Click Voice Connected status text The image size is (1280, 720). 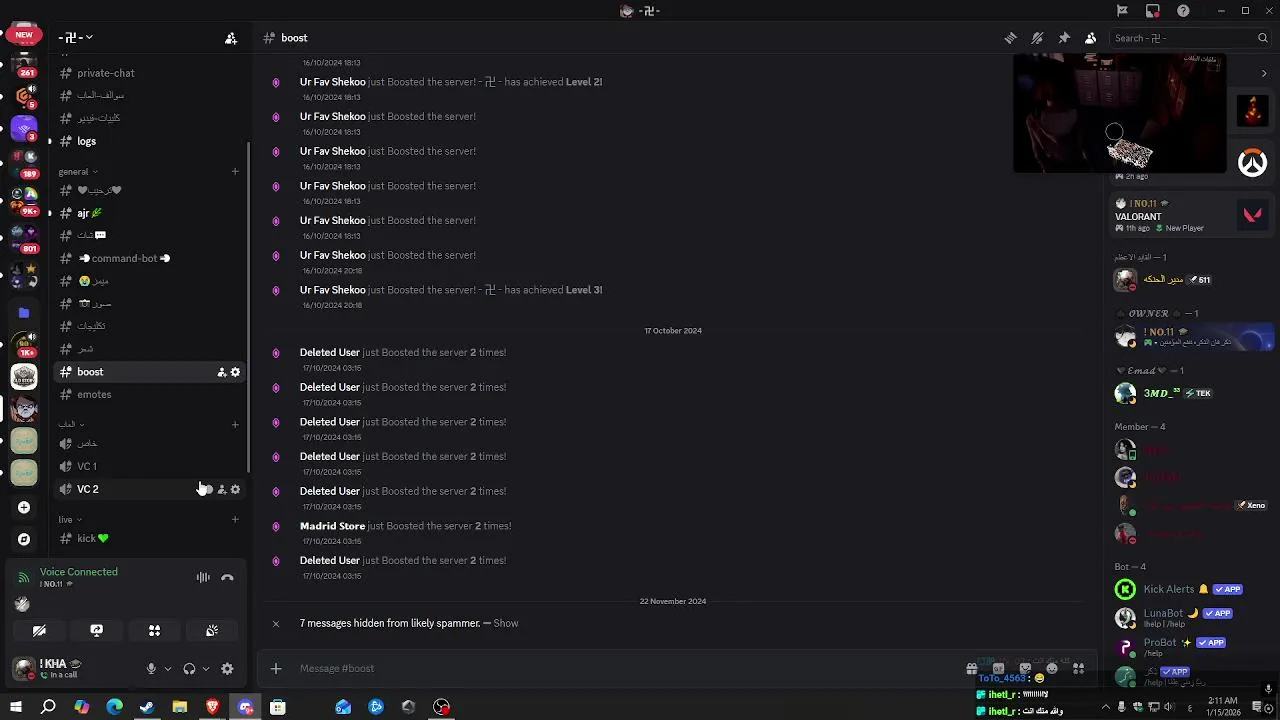point(79,572)
